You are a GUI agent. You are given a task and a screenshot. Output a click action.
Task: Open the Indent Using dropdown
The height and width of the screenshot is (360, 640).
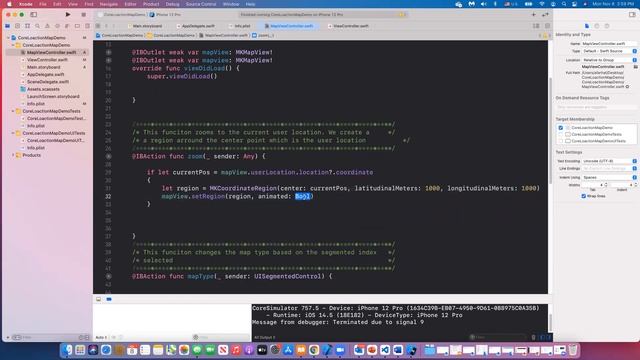(609, 178)
